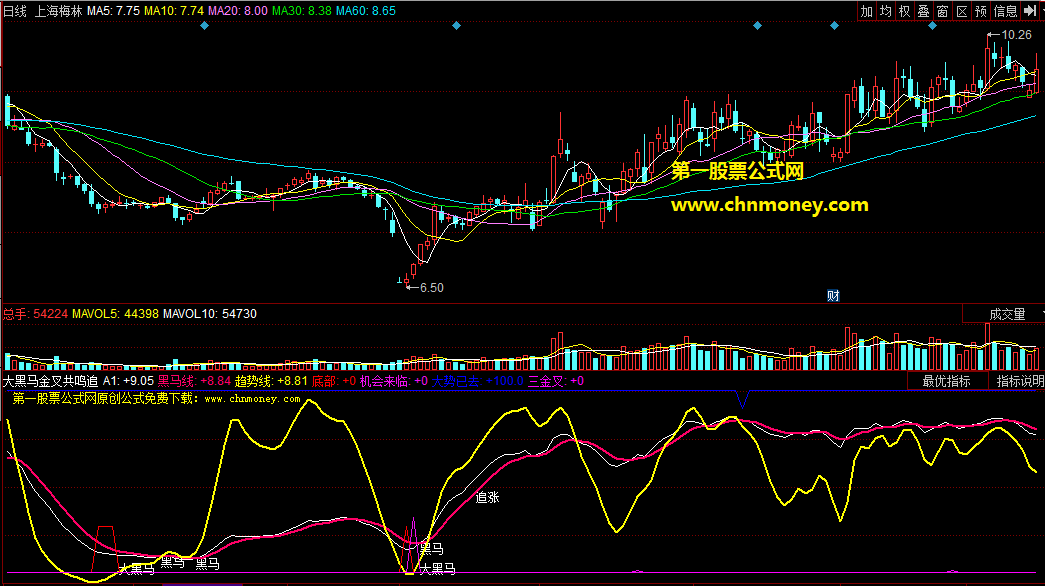Click the MA10: 7.74 label

point(174,11)
